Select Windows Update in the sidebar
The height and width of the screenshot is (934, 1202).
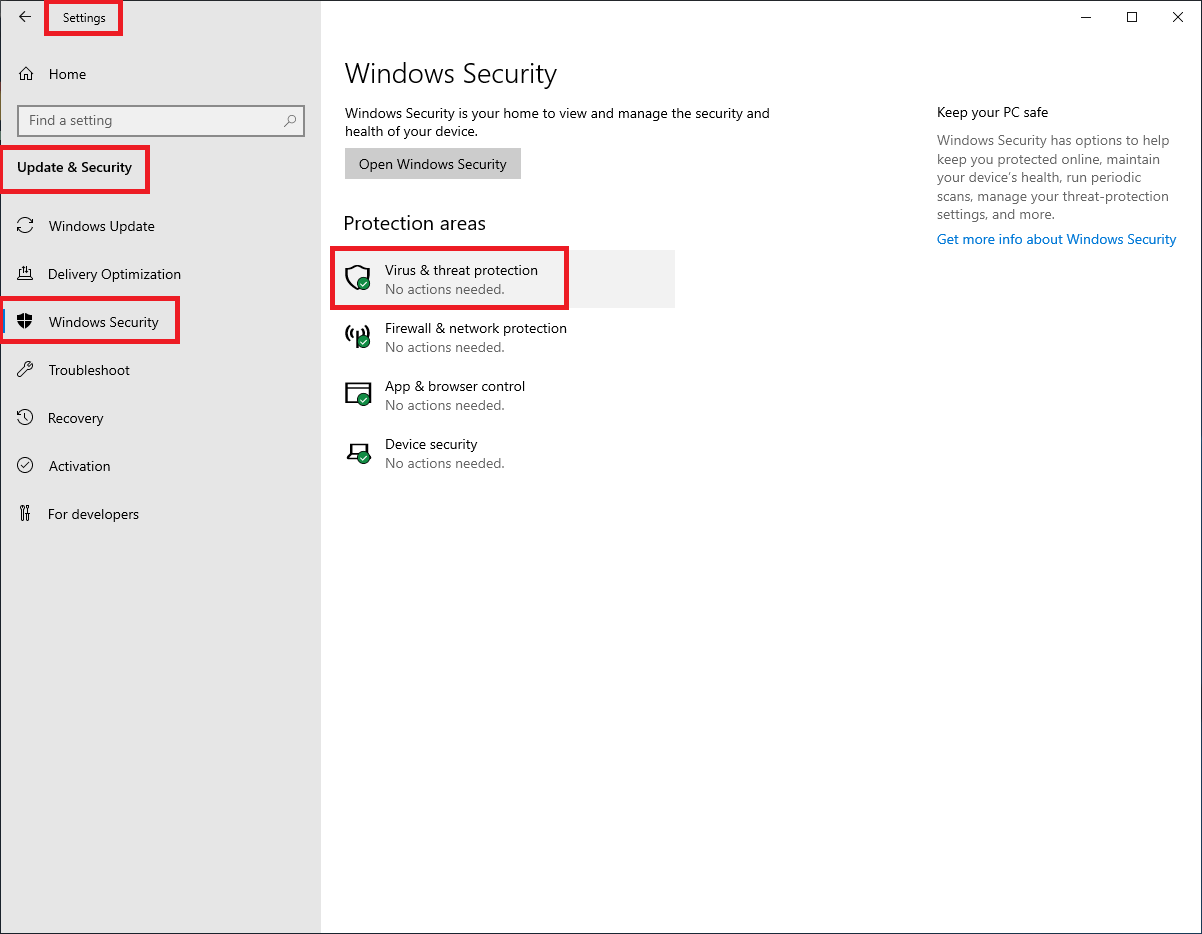click(101, 226)
